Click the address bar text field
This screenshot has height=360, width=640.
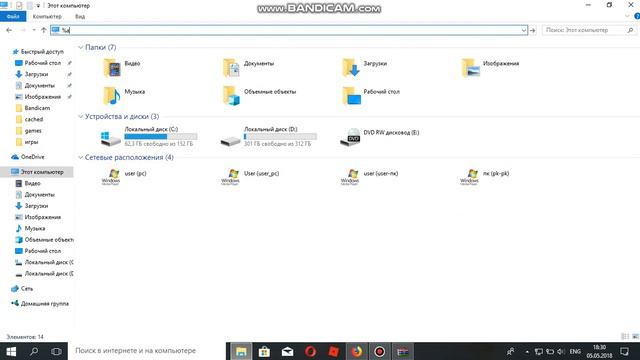pyautogui.click(x=290, y=30)
